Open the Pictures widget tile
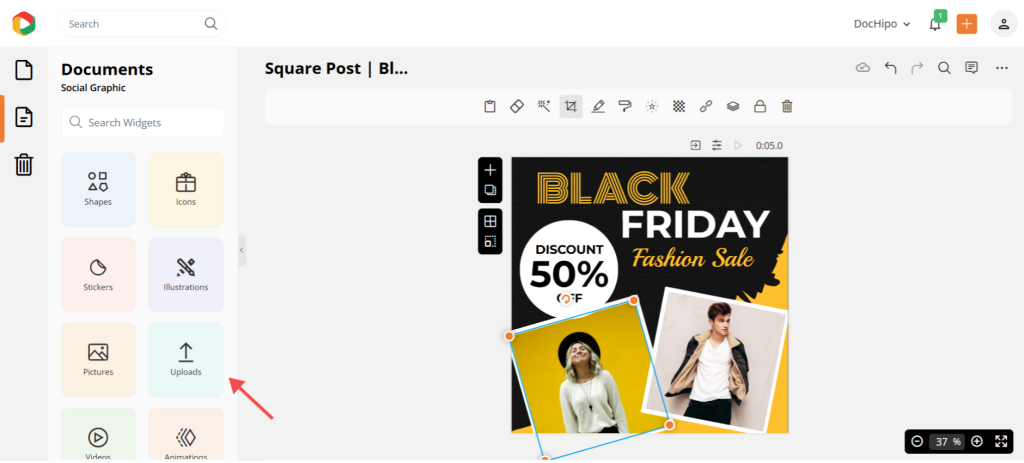This screenshot has width=1024, height=463. [98, 359]
